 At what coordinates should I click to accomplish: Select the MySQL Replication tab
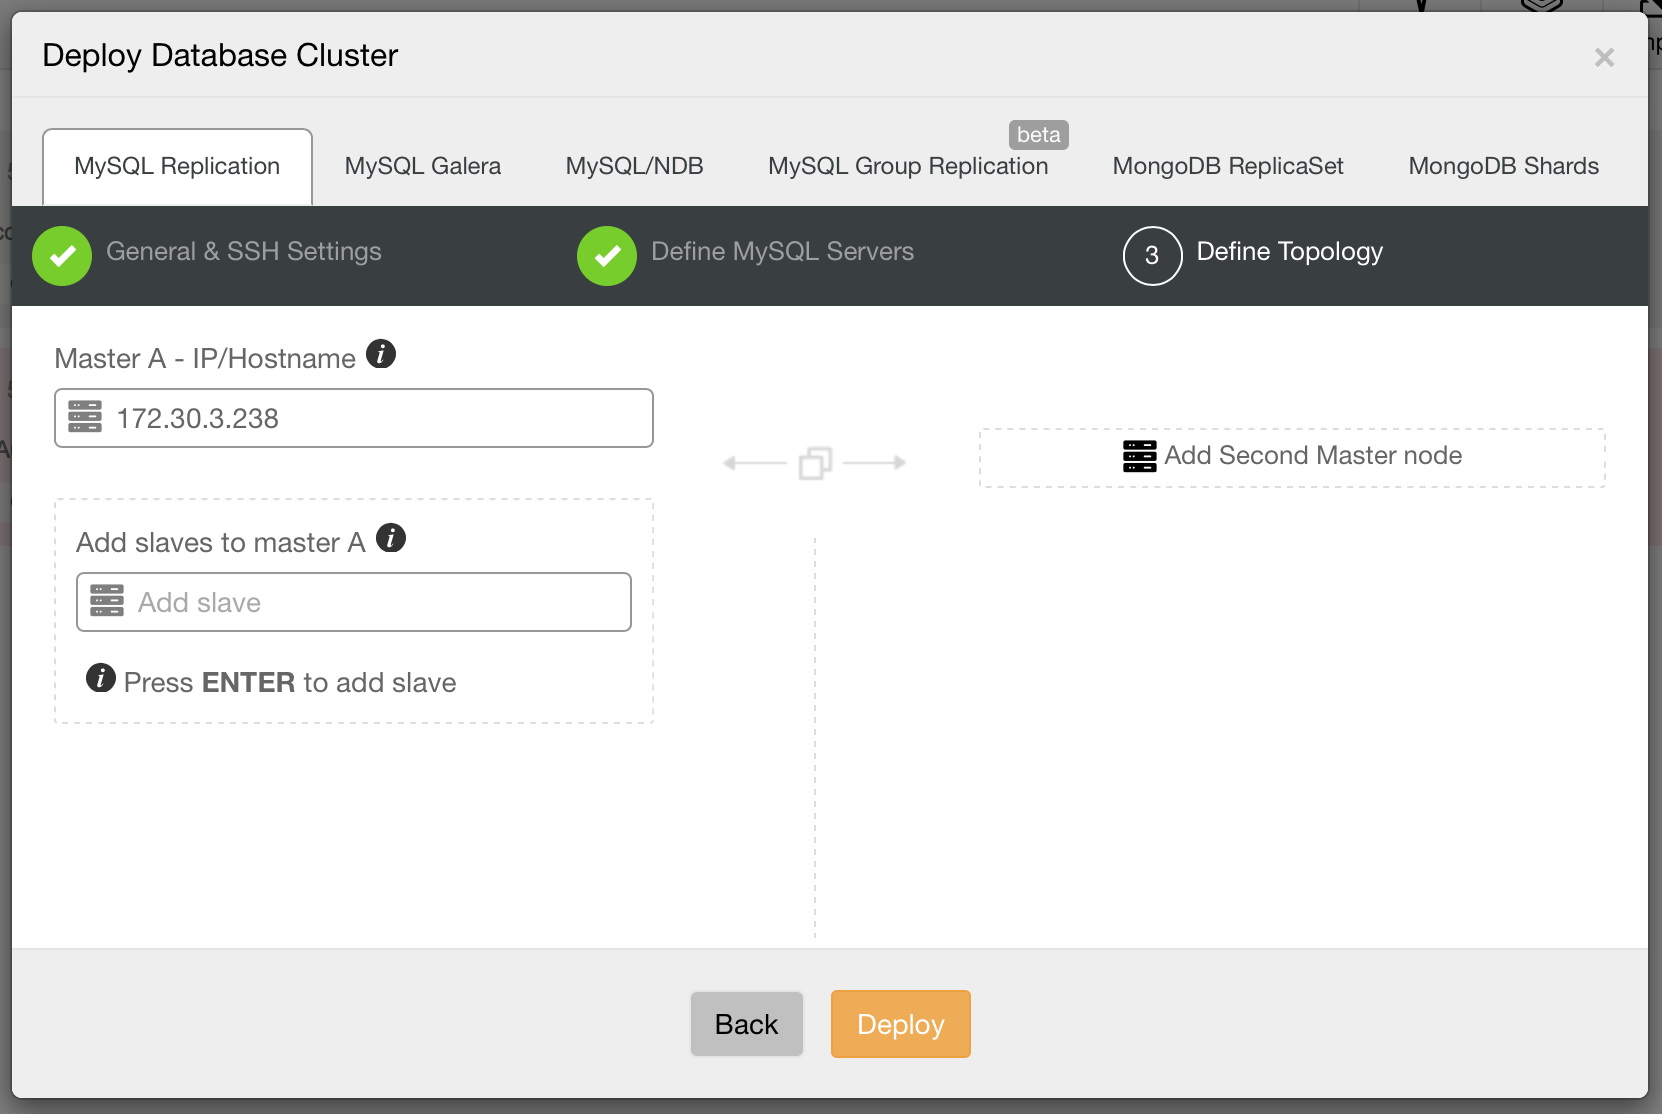[177, 166]
